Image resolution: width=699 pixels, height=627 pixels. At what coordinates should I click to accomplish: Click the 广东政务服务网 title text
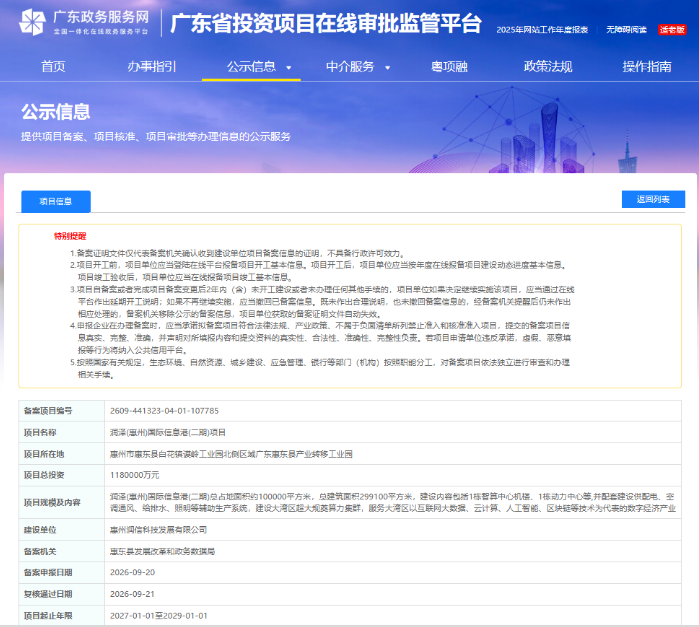click(101, 17)
